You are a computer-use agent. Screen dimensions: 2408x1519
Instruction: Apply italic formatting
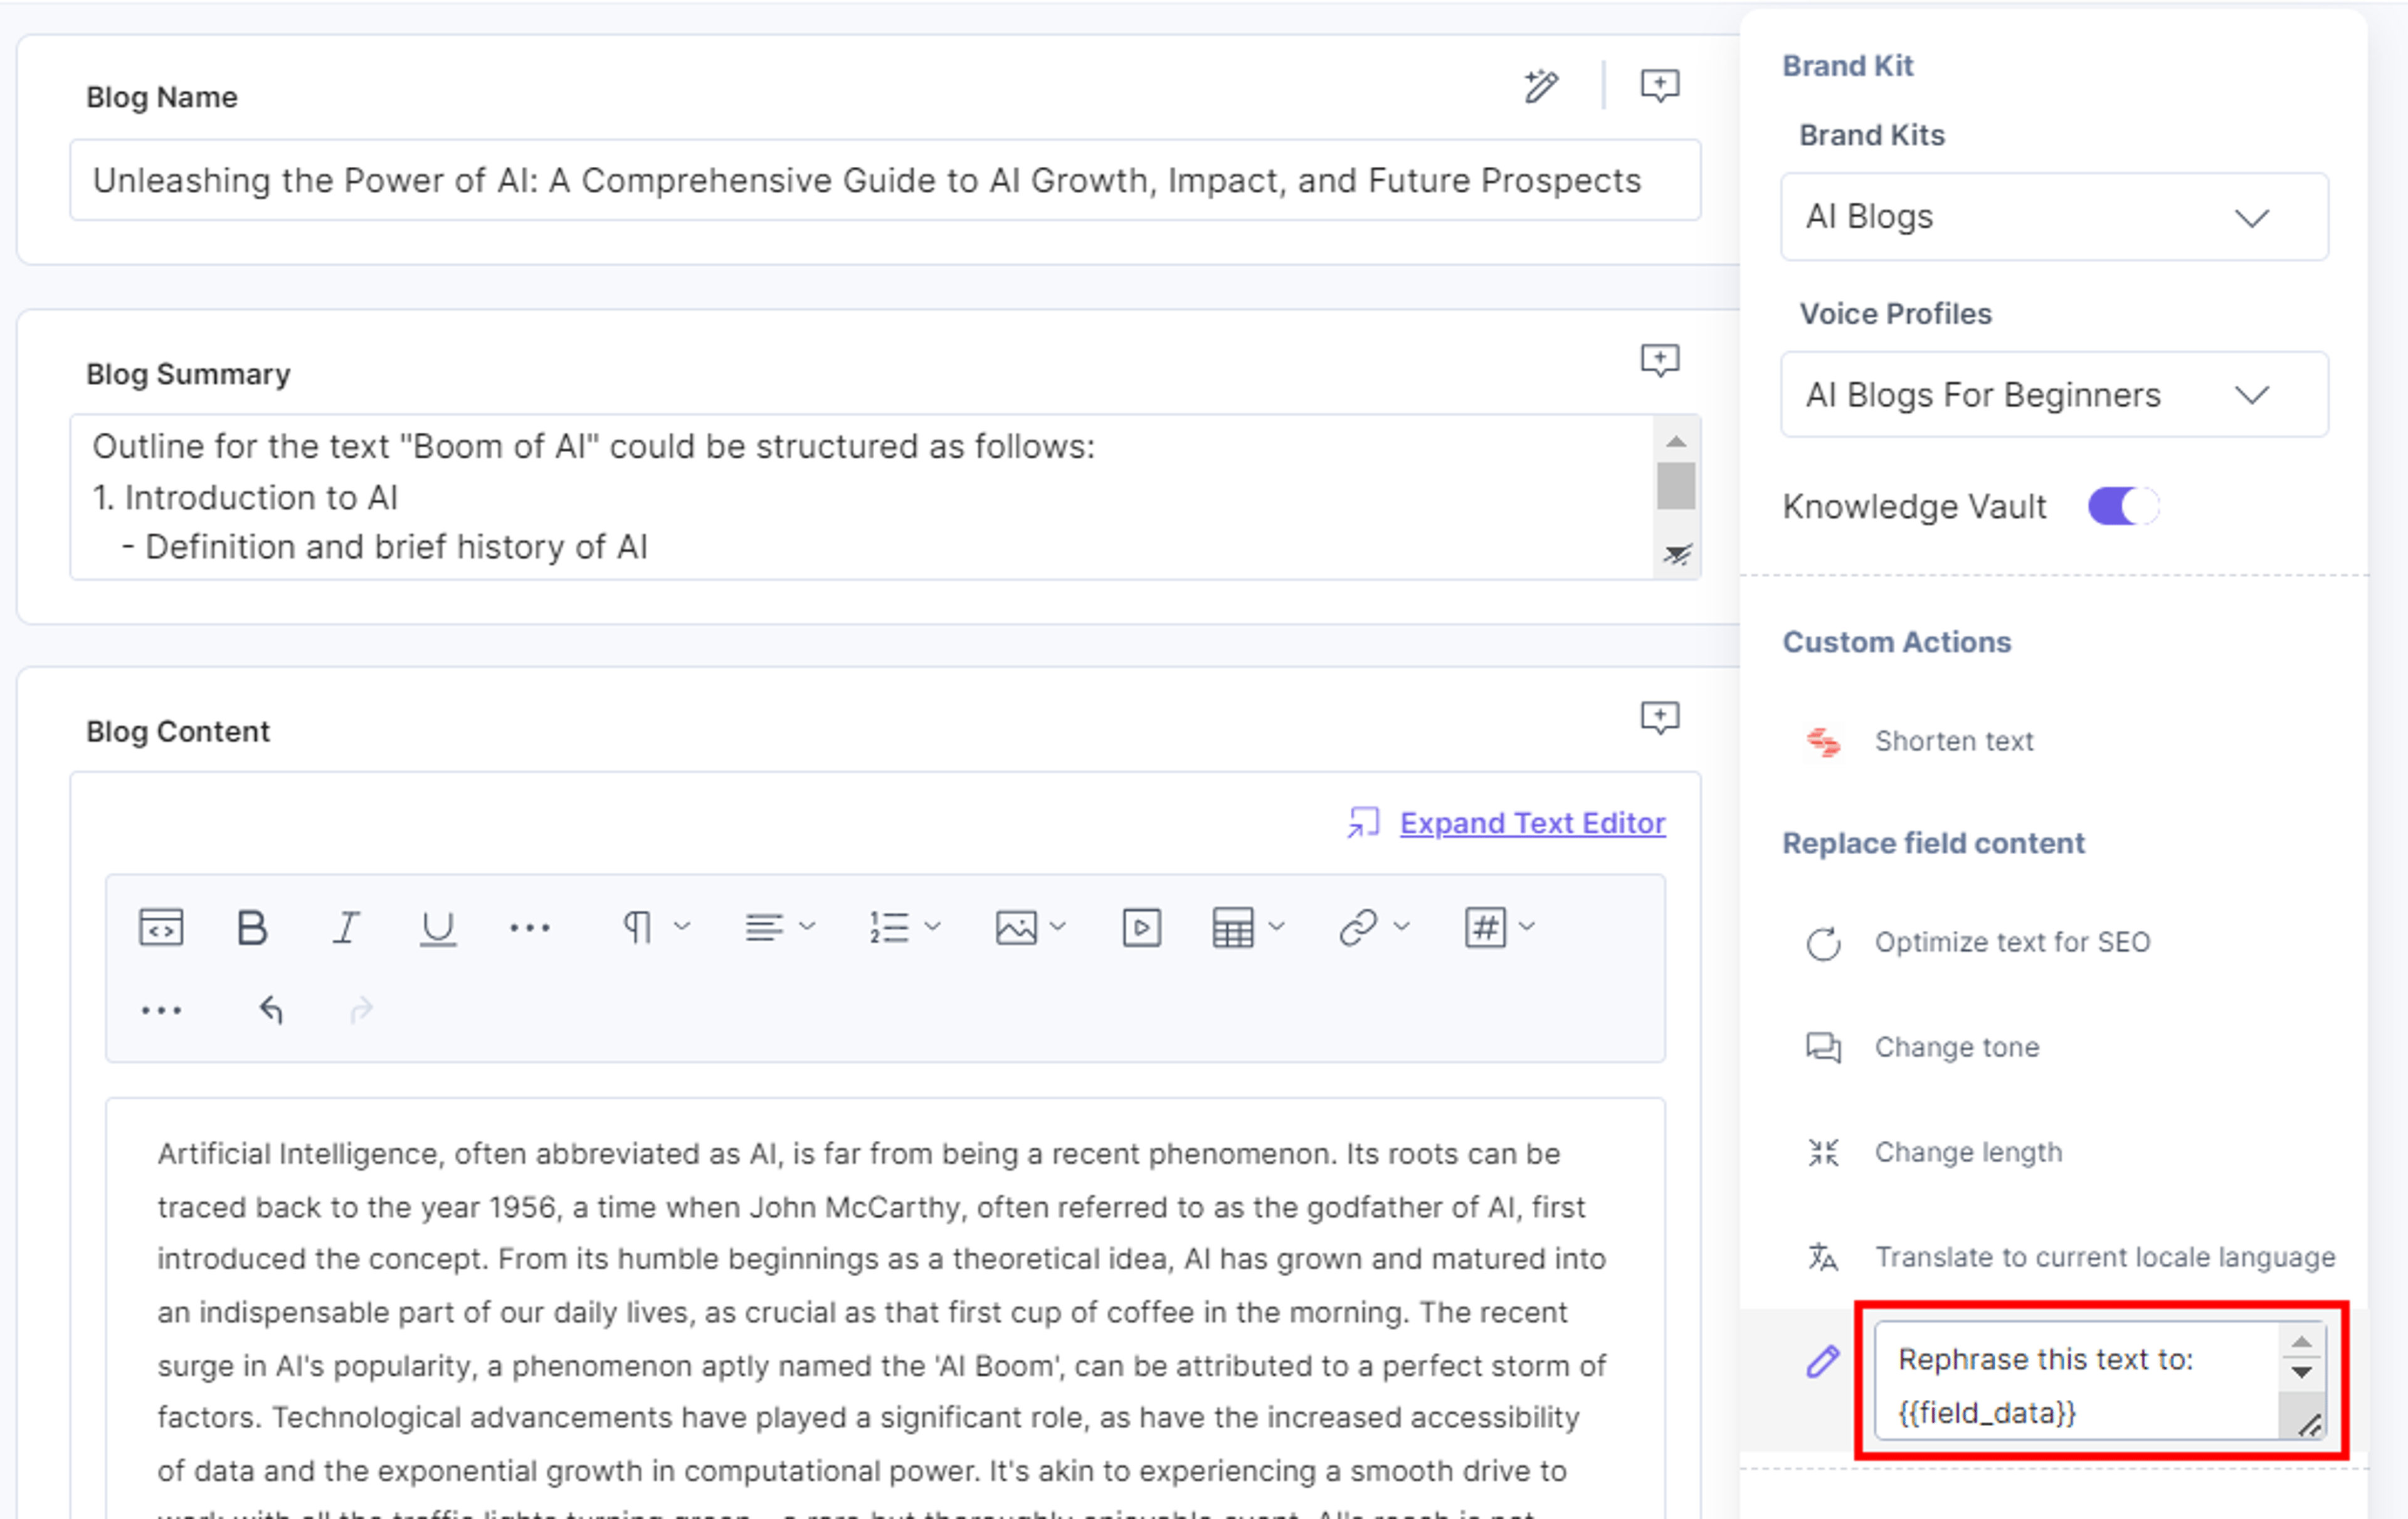coord(346,928)
